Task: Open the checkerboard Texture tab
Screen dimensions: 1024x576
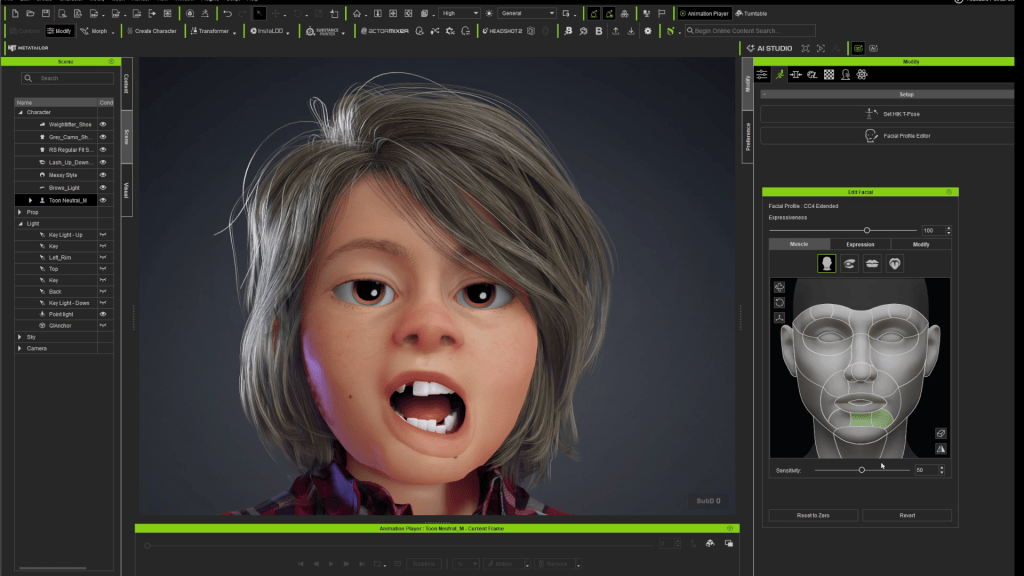Action: click(x=829, y=74)
